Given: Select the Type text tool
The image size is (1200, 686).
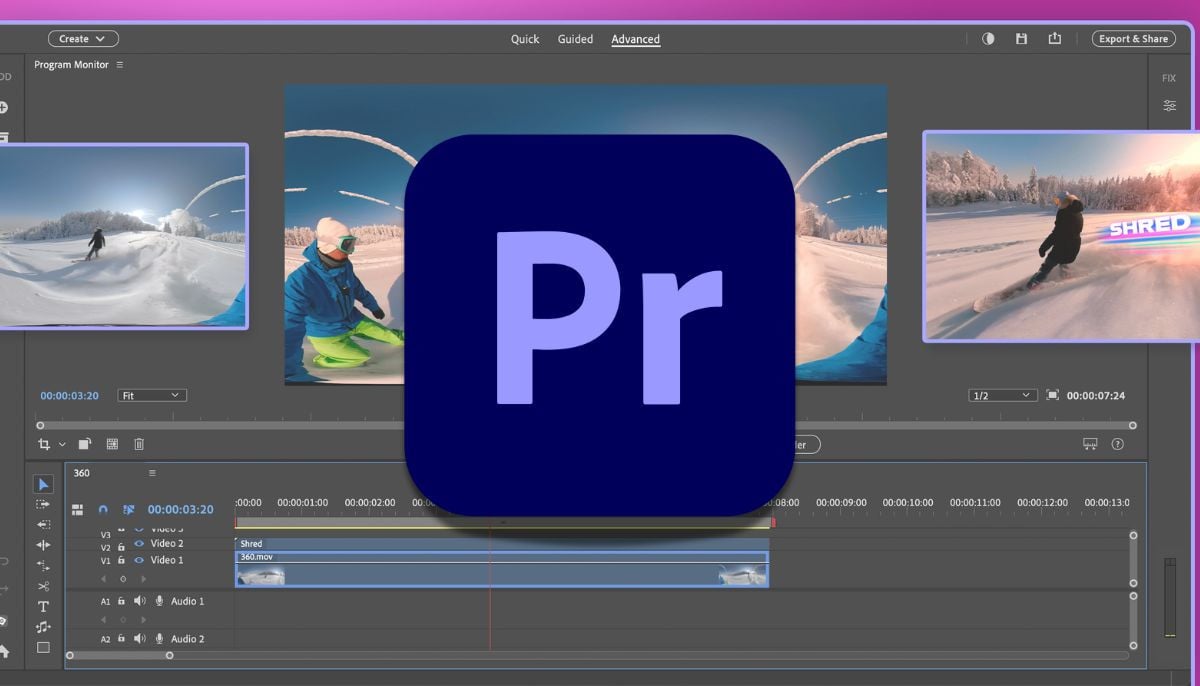Looking at the screenshot, I should tap(43, 607).
